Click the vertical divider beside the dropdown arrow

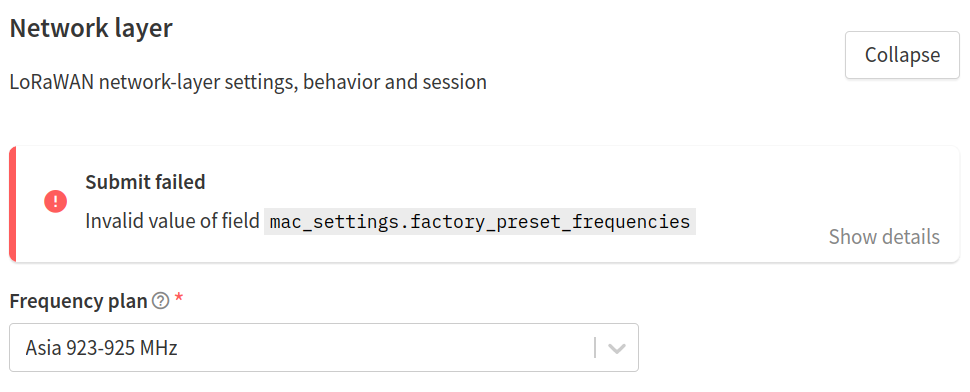click(x=595, y=348)
